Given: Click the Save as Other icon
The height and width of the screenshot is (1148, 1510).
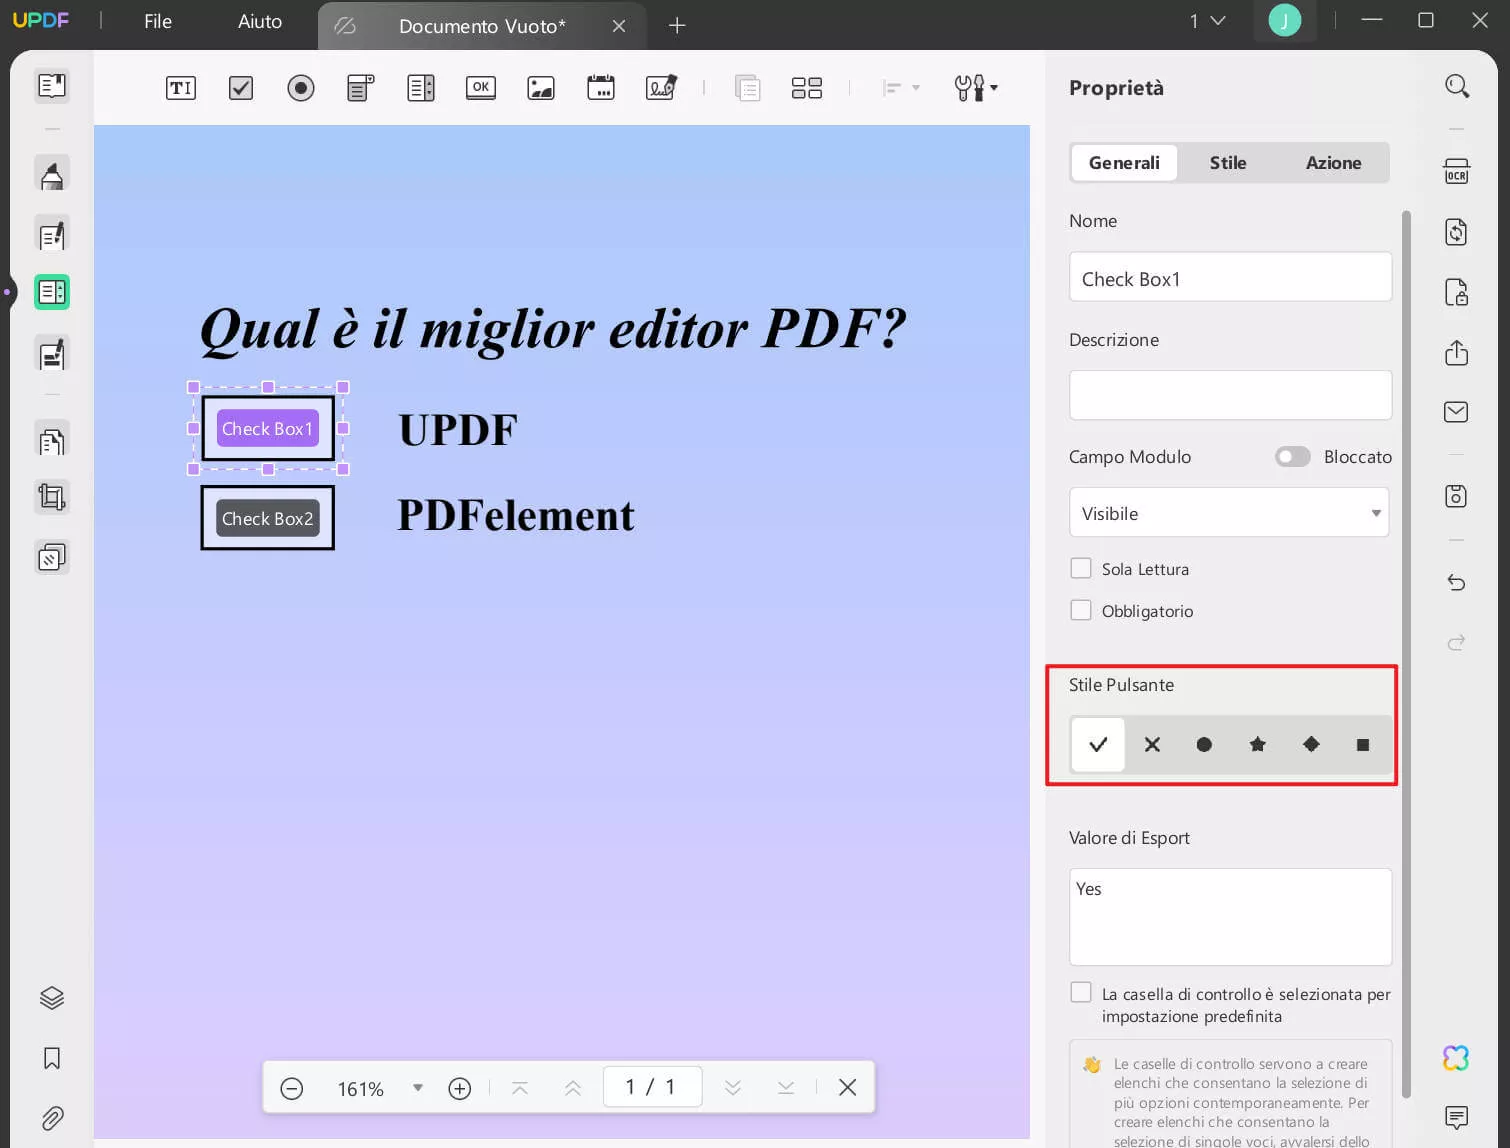Looking at the screenshot, I should [x=1457, y=496].
